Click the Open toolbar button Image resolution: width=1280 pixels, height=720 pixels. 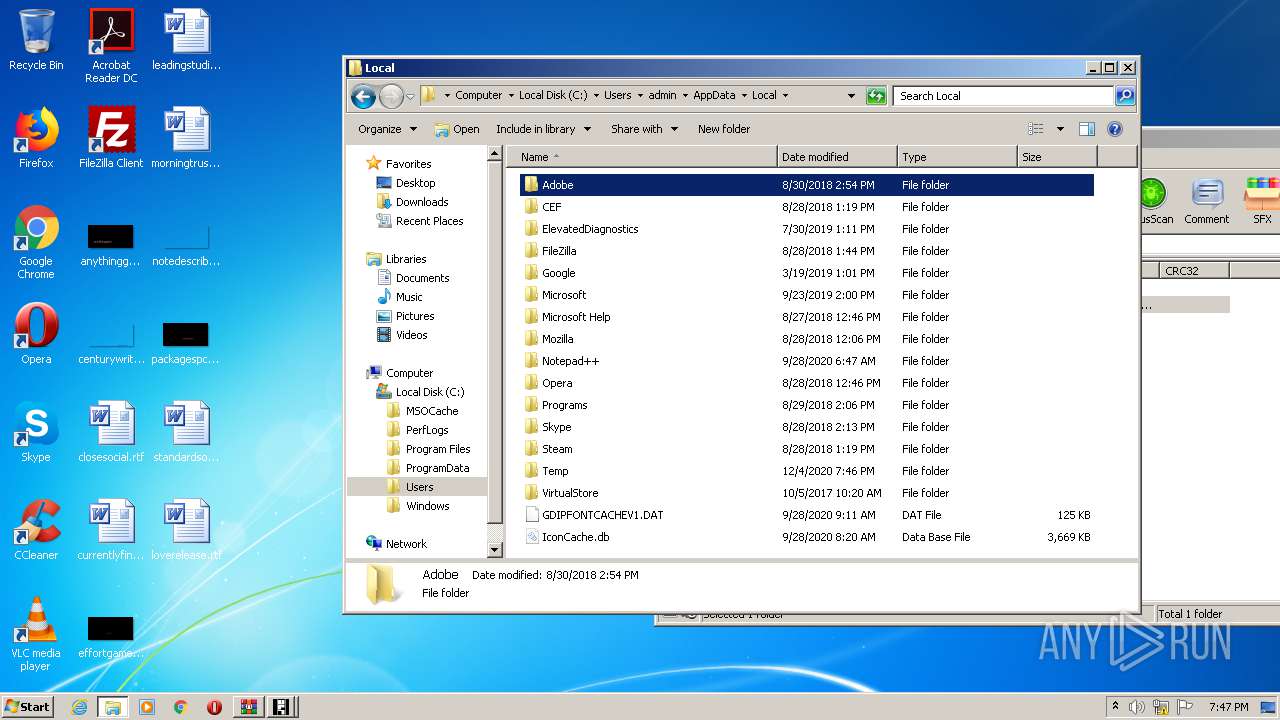tap(457, 129)
